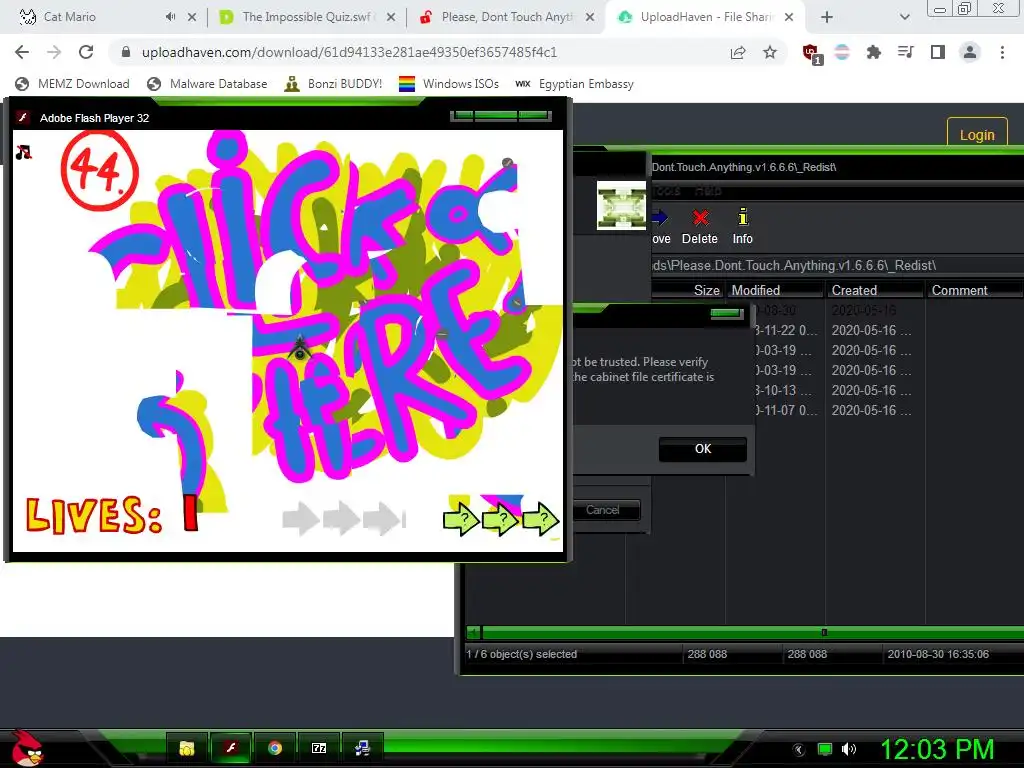Viewport: 1024px width, 768px height.
Task: Open a new browser tab
Action: coord(827,17)
